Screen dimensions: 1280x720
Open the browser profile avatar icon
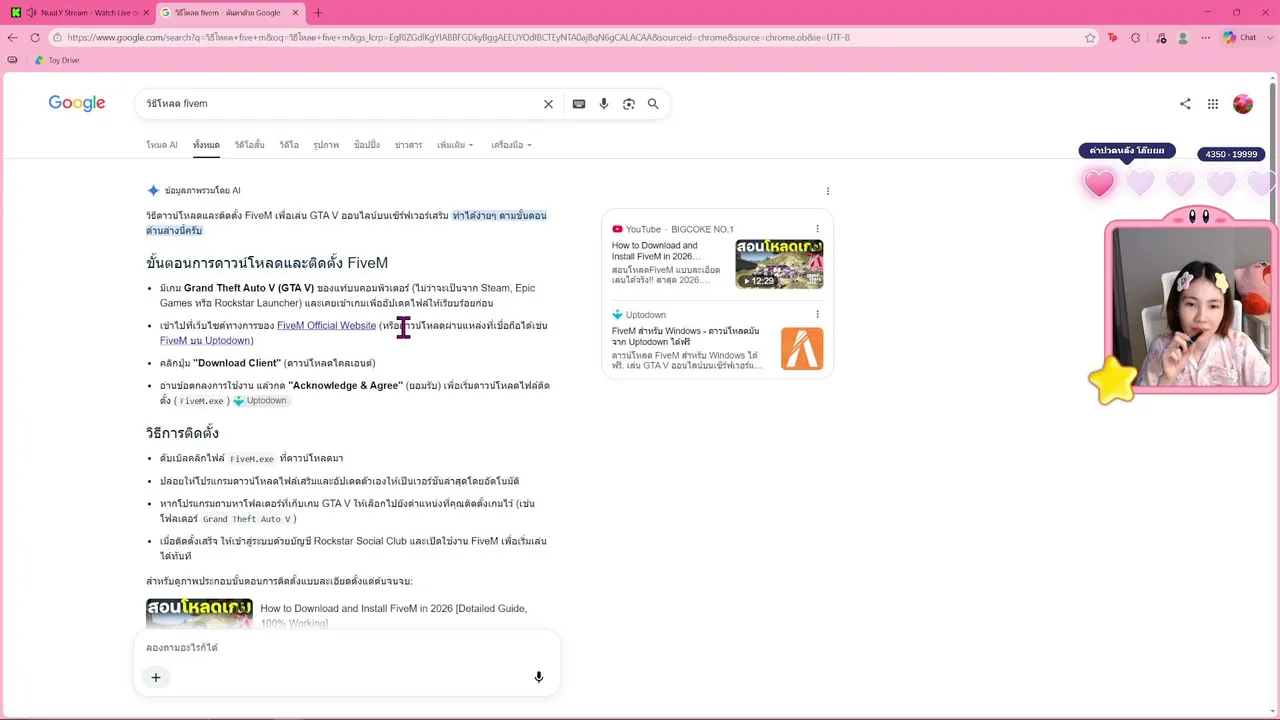pos(1183,38)
